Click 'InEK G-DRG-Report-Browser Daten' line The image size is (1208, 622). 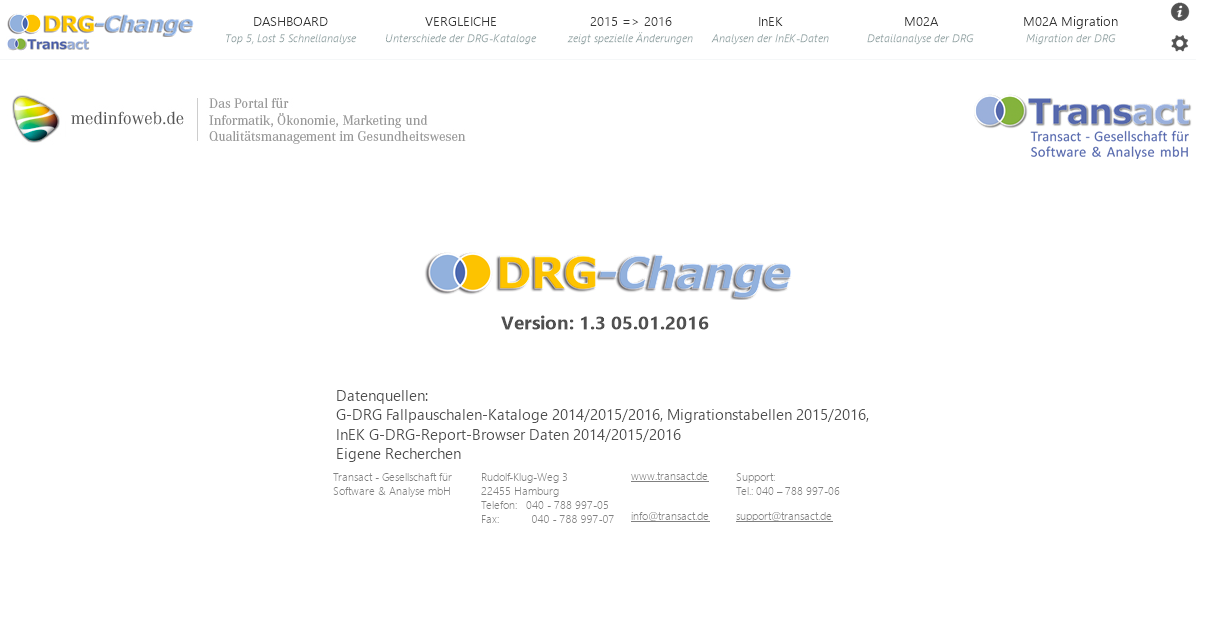tap(508, 435)
